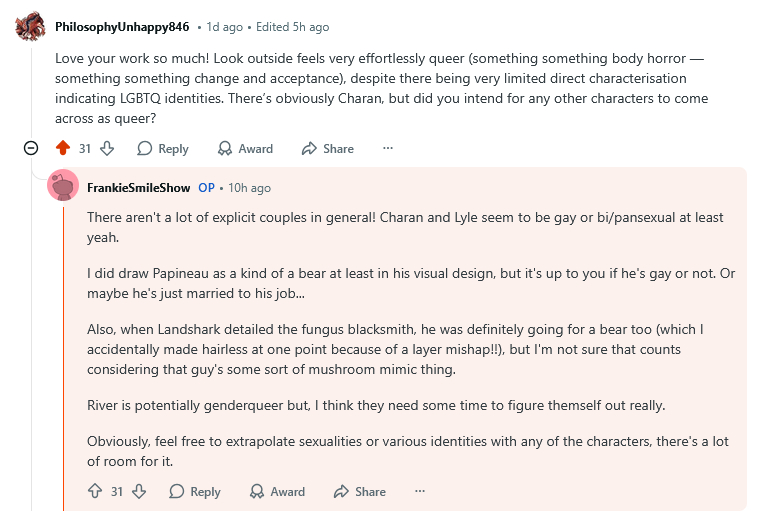Screen dimensions: 763x511
Task: Share FrankieSmileShow's reply
Action: pos(359,491)
